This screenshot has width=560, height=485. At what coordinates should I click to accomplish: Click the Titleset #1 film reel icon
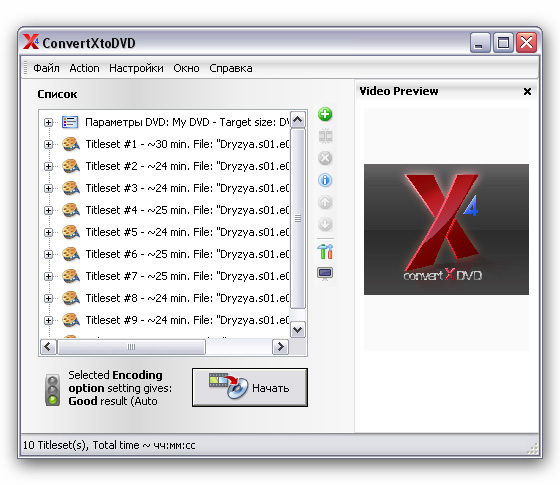71,144
